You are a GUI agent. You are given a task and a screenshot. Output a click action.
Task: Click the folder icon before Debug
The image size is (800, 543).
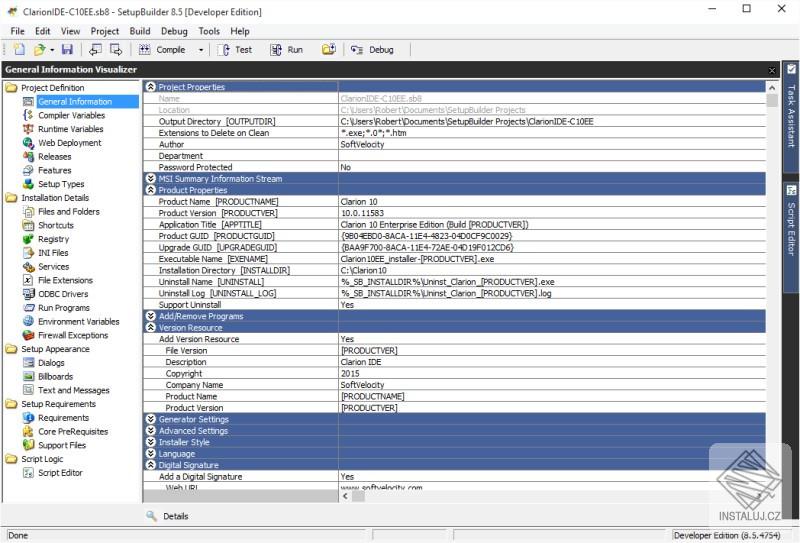(329, 50)
